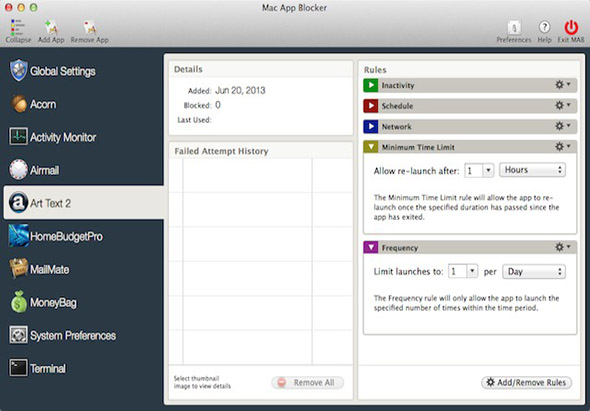
Task: Click the Add/Remove Rules button
Action: (x=526, y=382)
